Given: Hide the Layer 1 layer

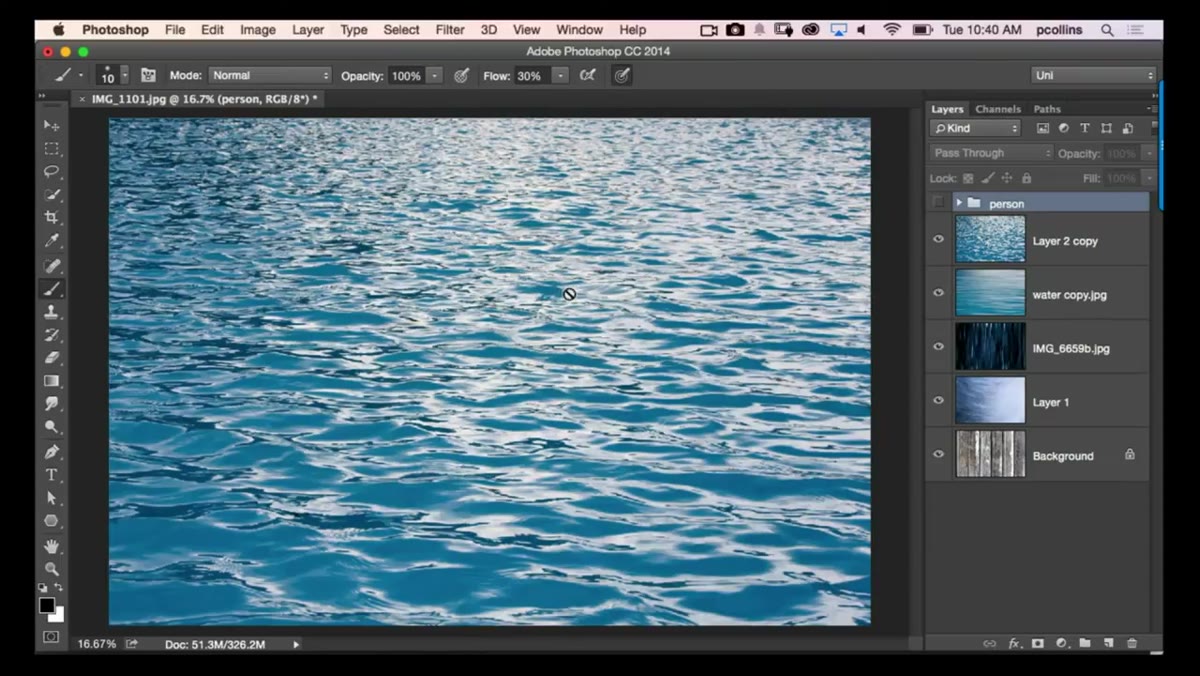Looking at the screenshot, I should pos(938,401).
